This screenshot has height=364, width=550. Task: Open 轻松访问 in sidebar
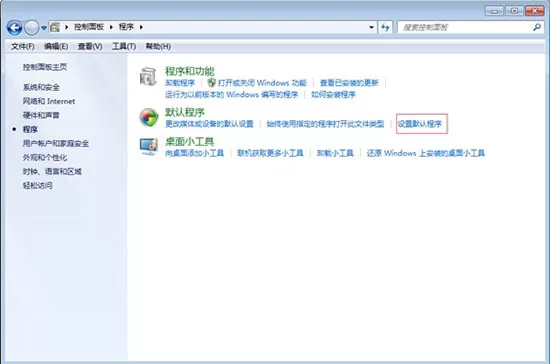[38, 186]
